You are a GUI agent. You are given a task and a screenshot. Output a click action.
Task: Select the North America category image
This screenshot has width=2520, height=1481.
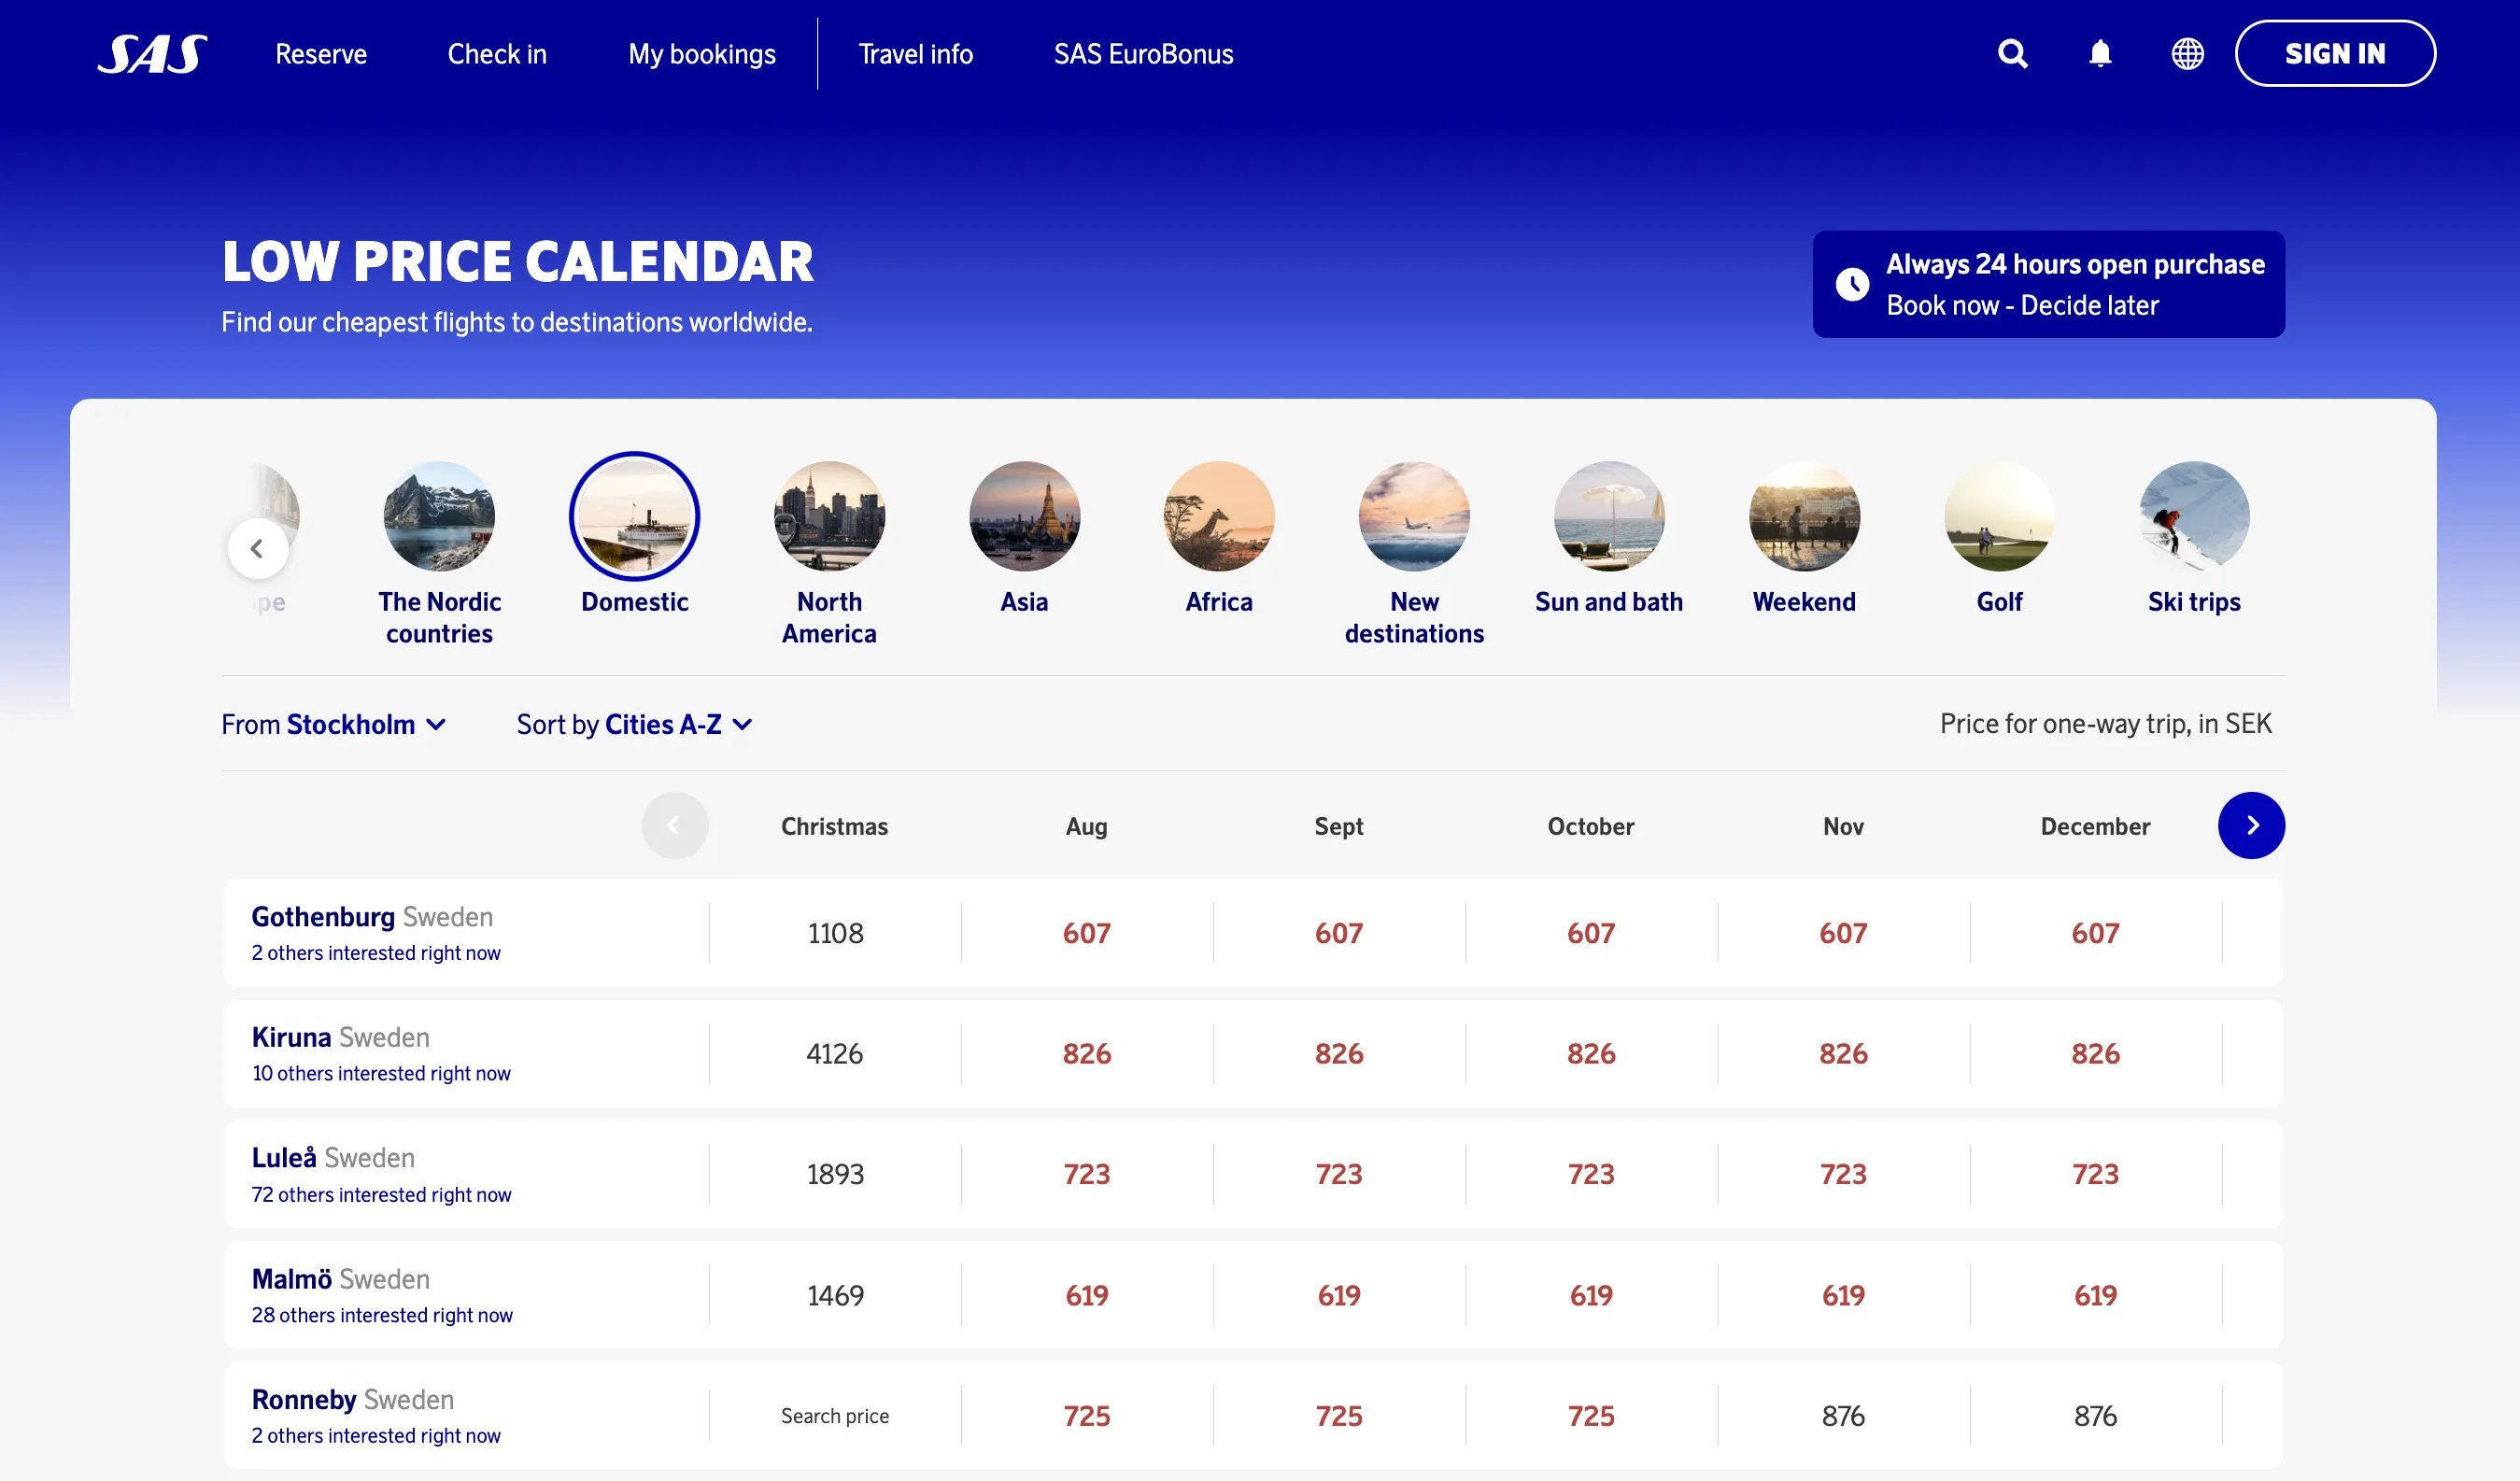(x=829, y=516)
